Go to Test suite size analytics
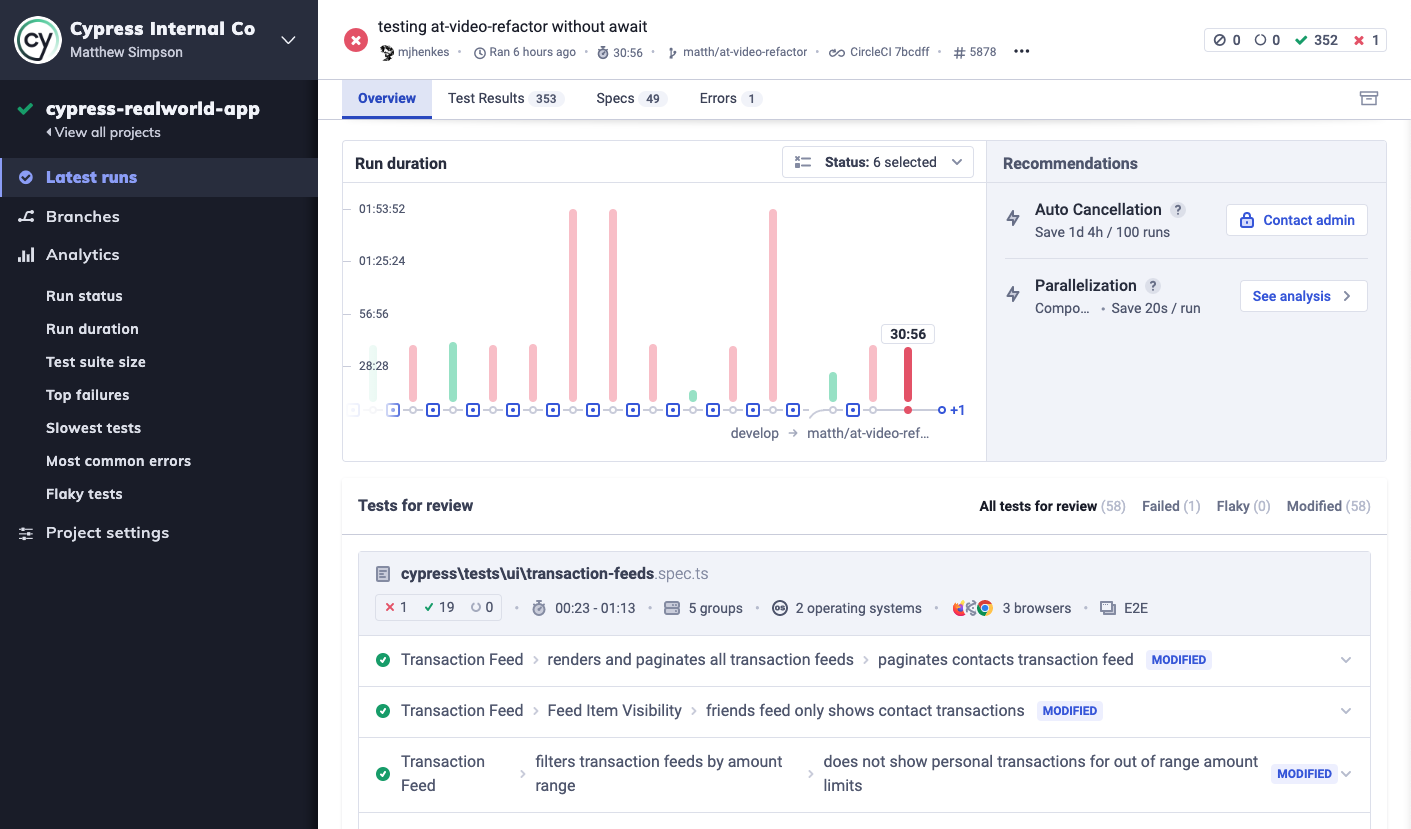Image resolution: width=1411 pixels, height=829 pixels. click(96, 362)
